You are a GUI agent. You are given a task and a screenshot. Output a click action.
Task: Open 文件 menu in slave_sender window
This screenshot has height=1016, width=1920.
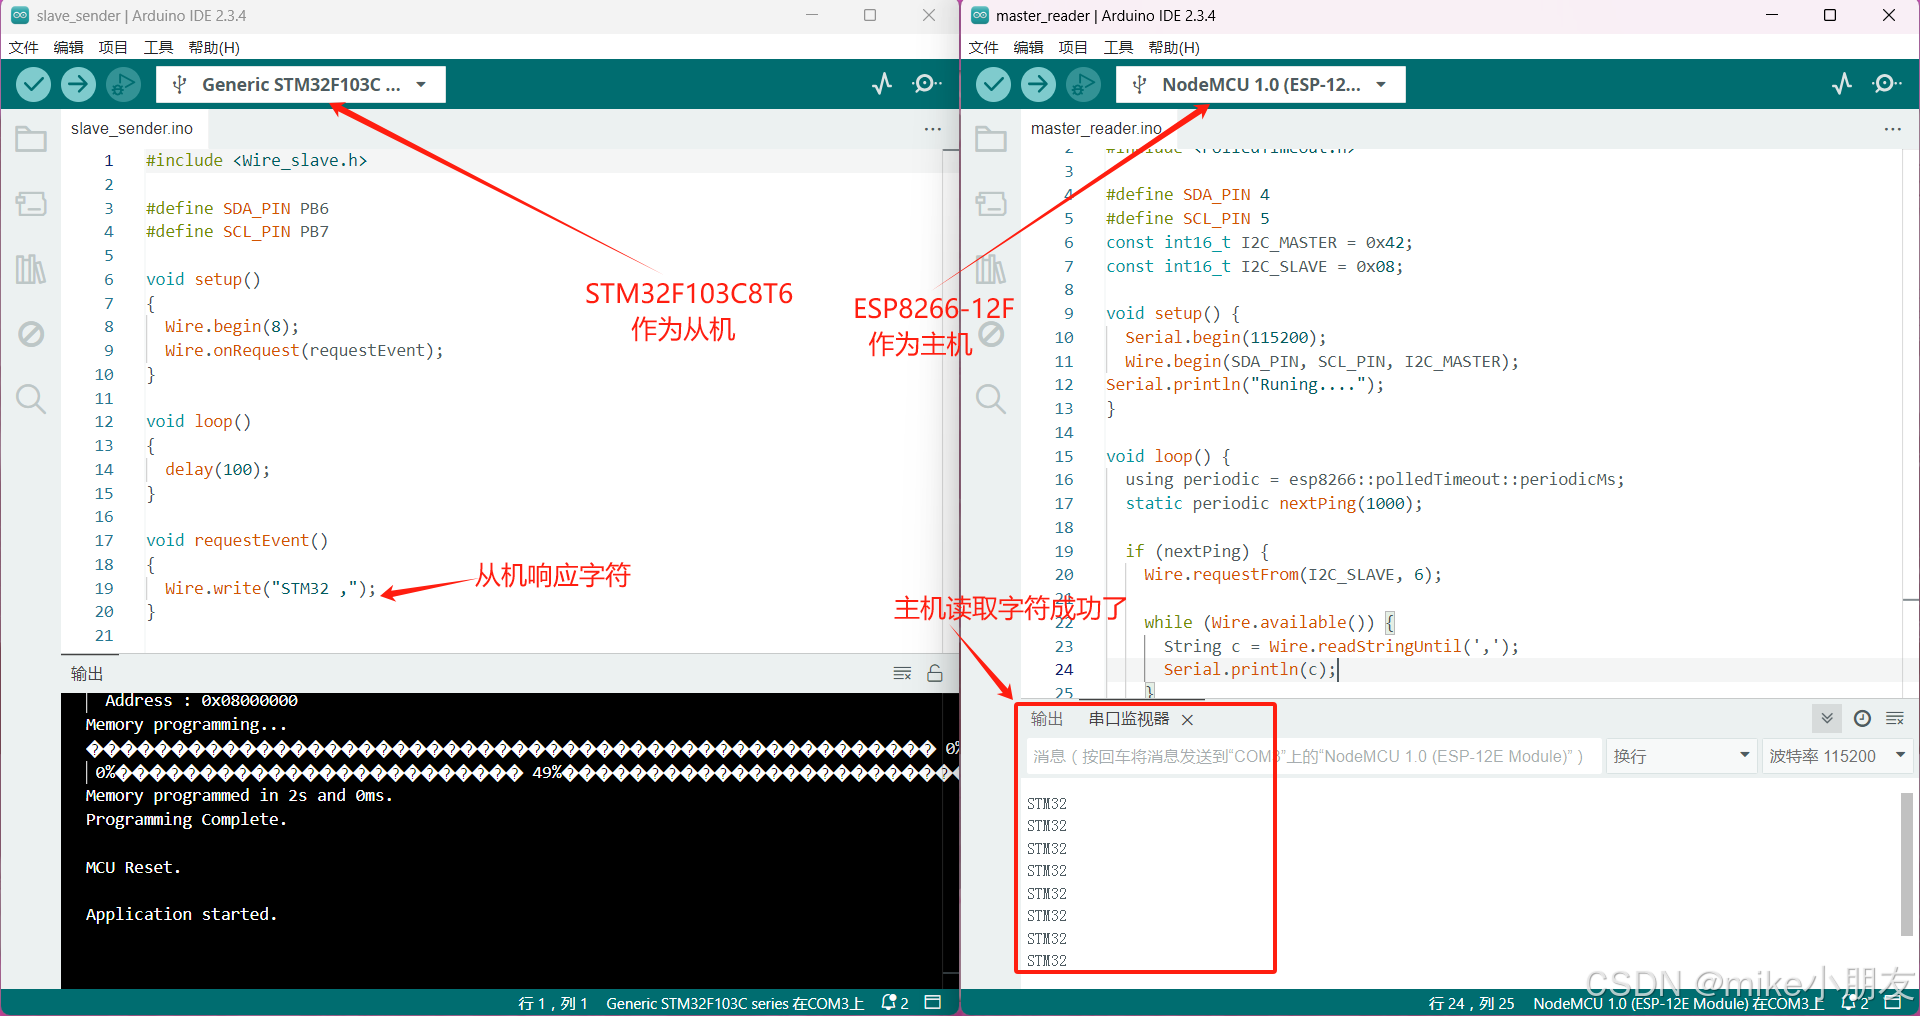click(x=24, y=47)
